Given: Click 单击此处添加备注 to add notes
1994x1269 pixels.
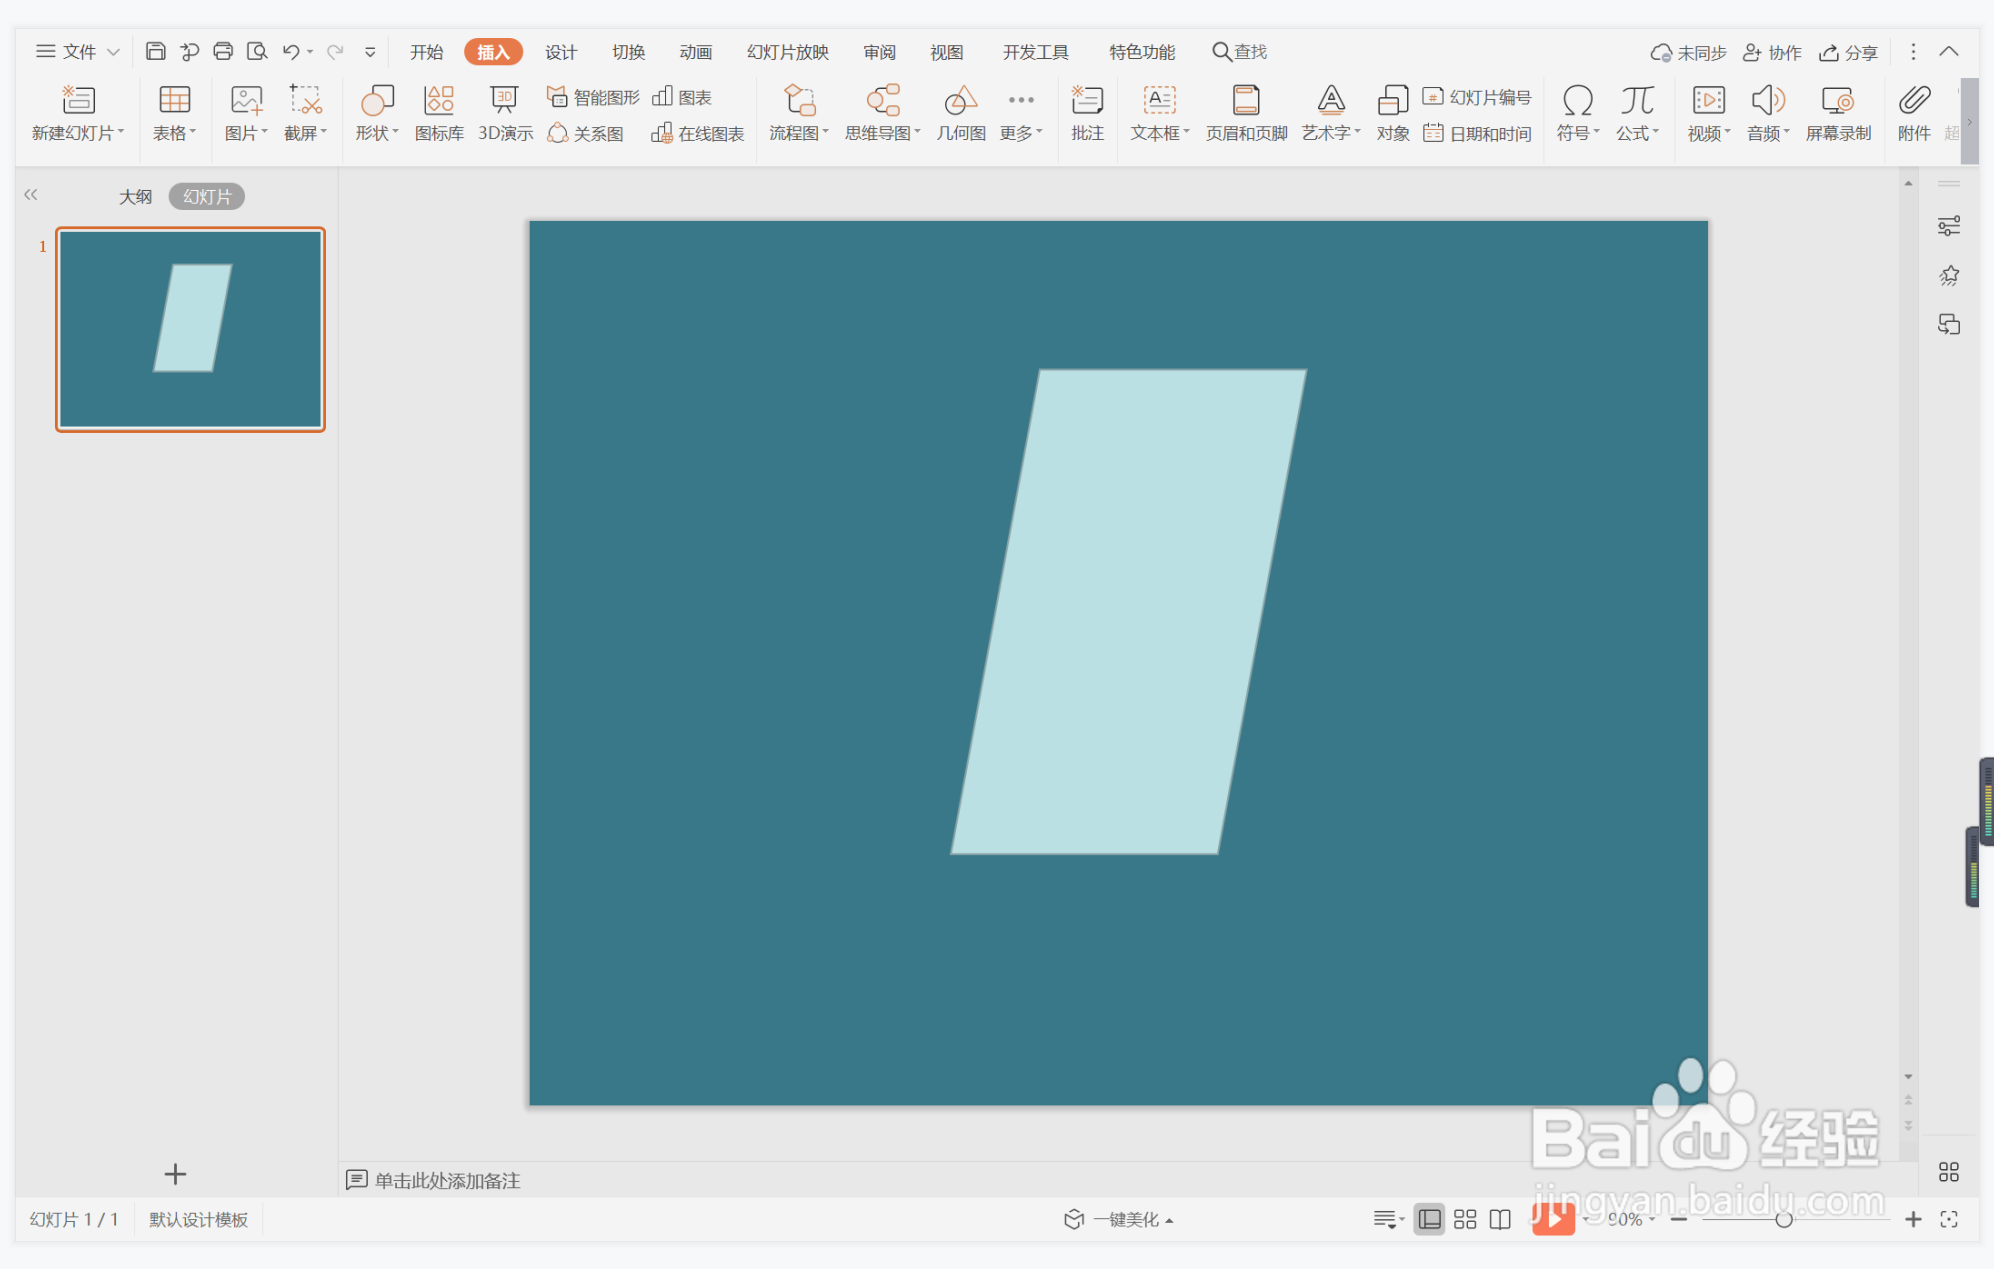Looking at the screenshot, I should pos(447,1180).
